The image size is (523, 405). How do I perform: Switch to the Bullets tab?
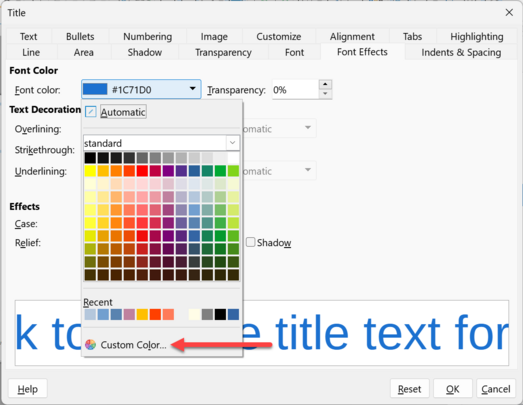click(x=80, y=36)
